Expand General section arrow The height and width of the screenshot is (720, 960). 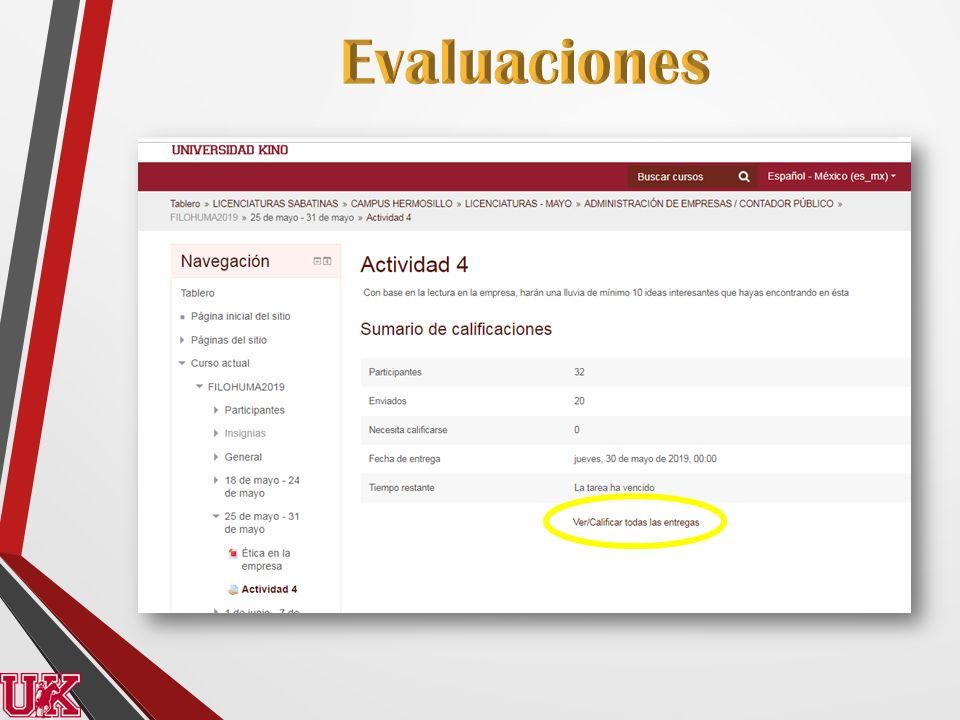click(x=216, y=457)
